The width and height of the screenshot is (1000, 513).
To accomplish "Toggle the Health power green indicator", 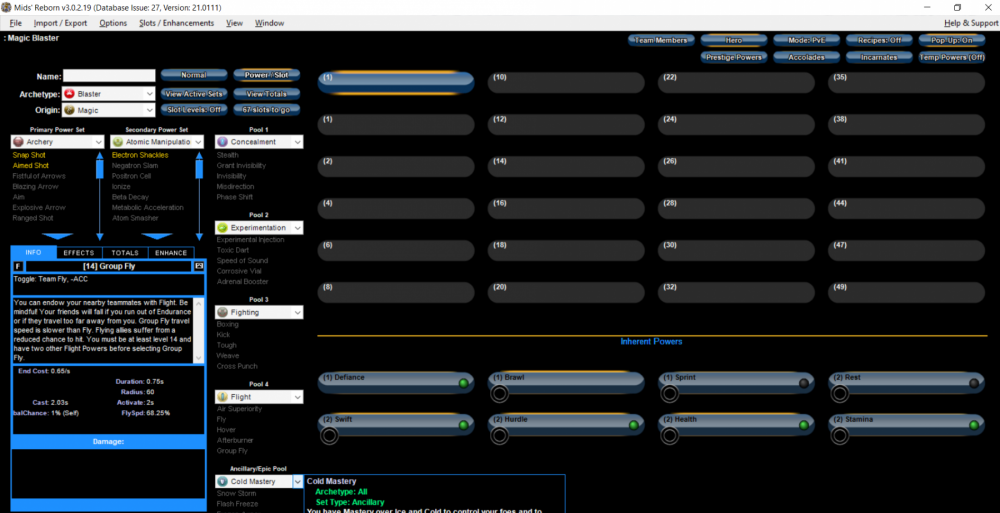I will tap(804, 425).
